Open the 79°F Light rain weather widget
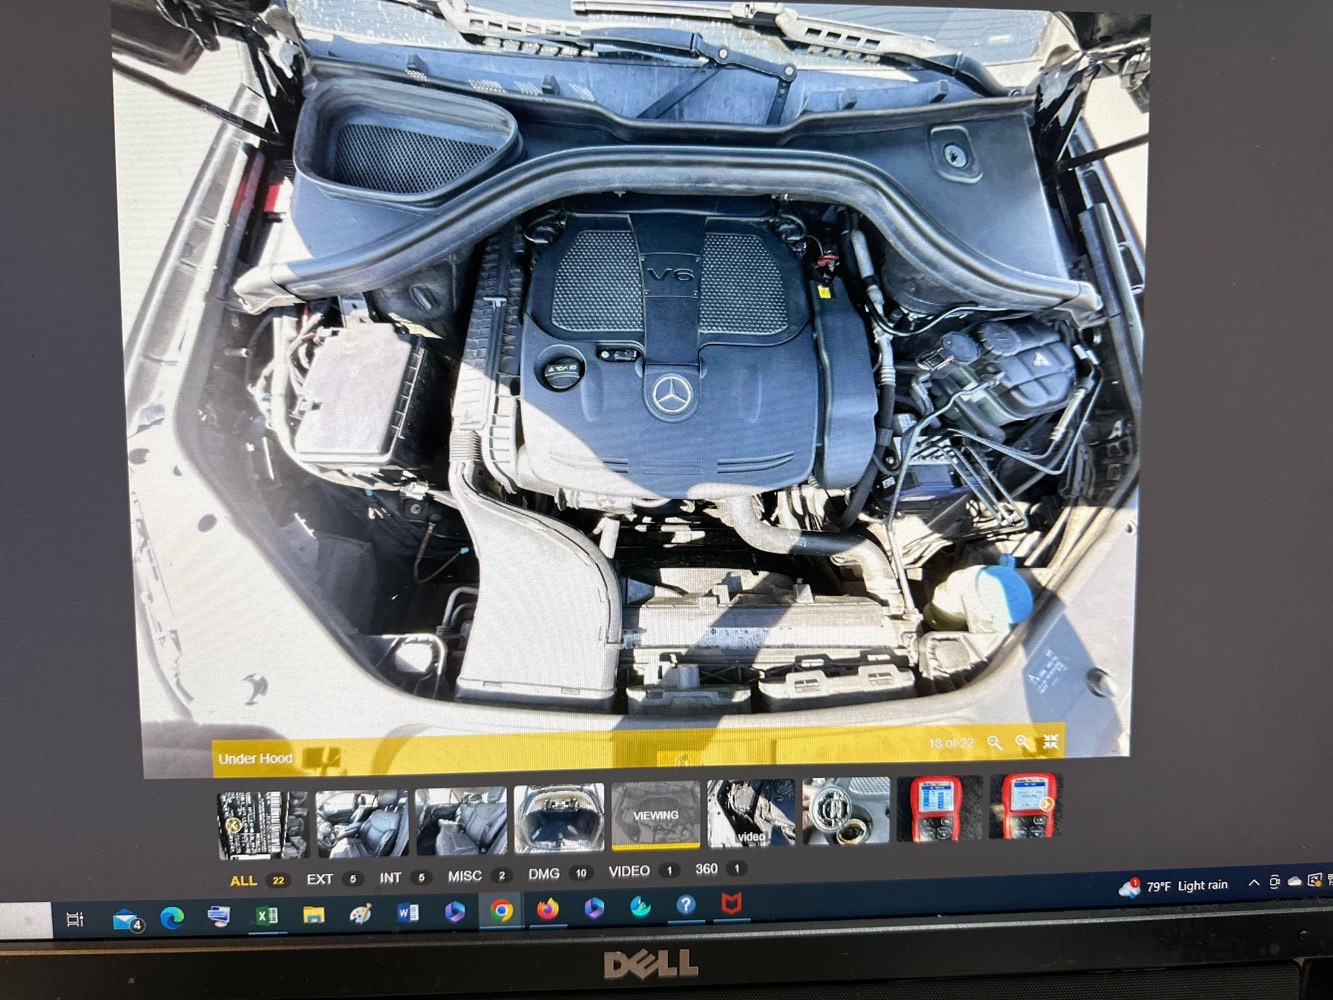Image resolution: width=1333 pixels, height=1000 pixels. coord(1174,886)
